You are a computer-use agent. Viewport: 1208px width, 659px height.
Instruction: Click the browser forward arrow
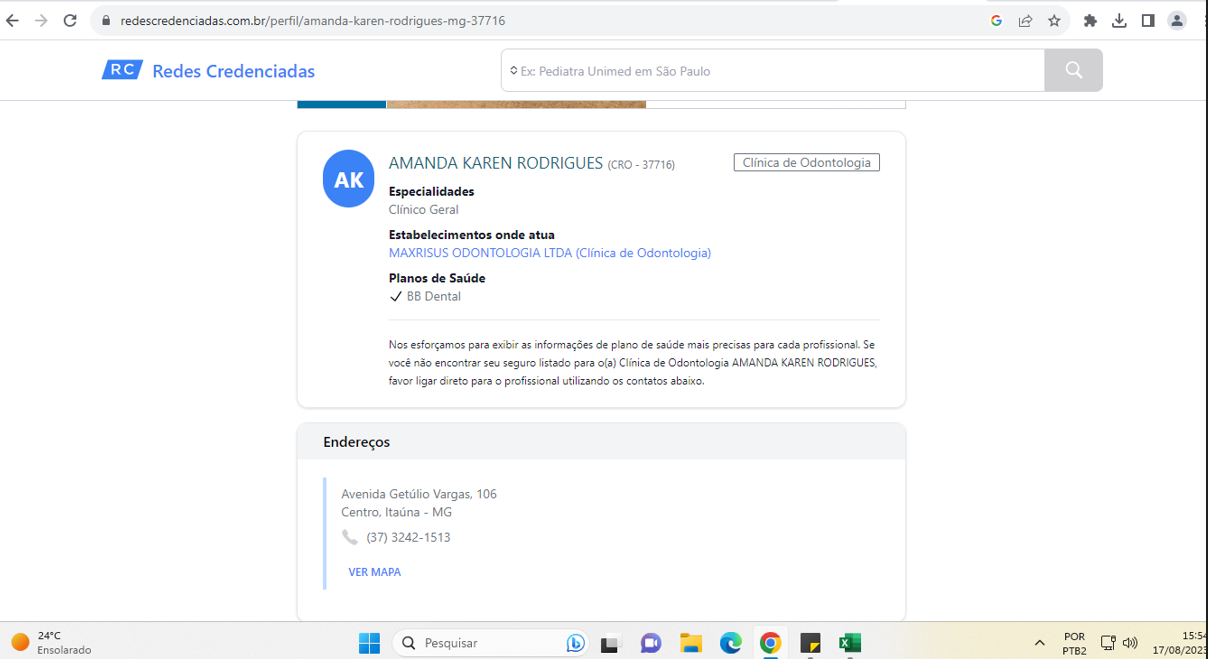click(41, 20)
